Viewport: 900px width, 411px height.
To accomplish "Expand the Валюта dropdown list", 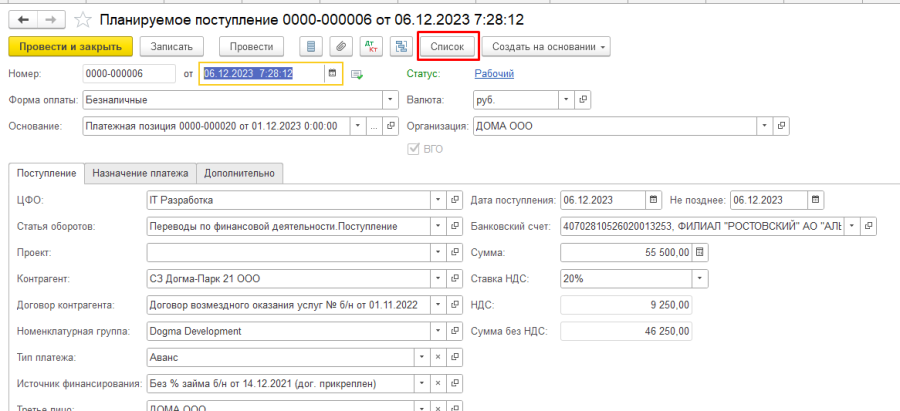I will coord(566,100).
